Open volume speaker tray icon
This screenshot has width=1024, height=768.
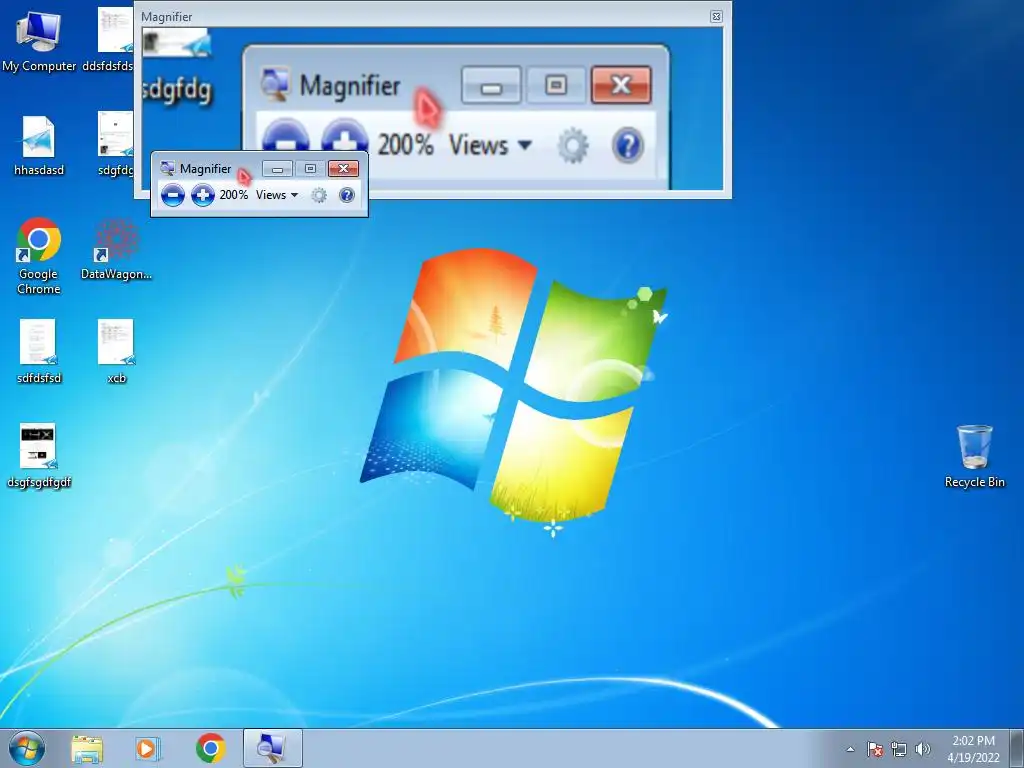[923, 749]
